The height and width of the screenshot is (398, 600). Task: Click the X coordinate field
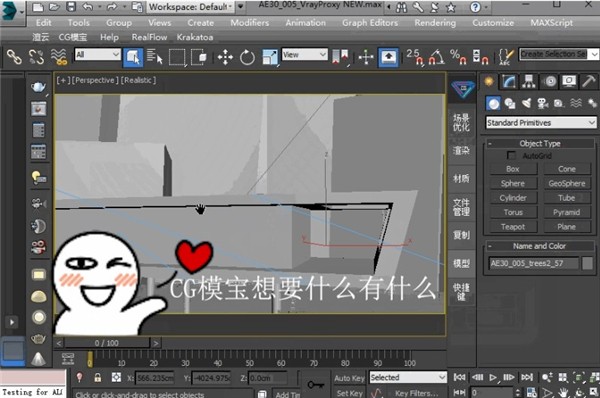(x=155, y=378)
